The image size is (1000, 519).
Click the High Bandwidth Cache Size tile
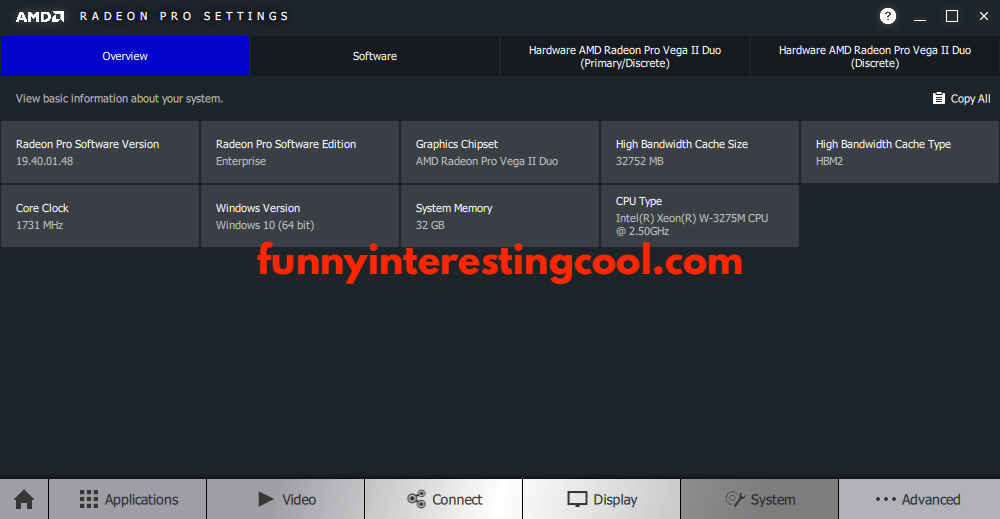point(700,152)
